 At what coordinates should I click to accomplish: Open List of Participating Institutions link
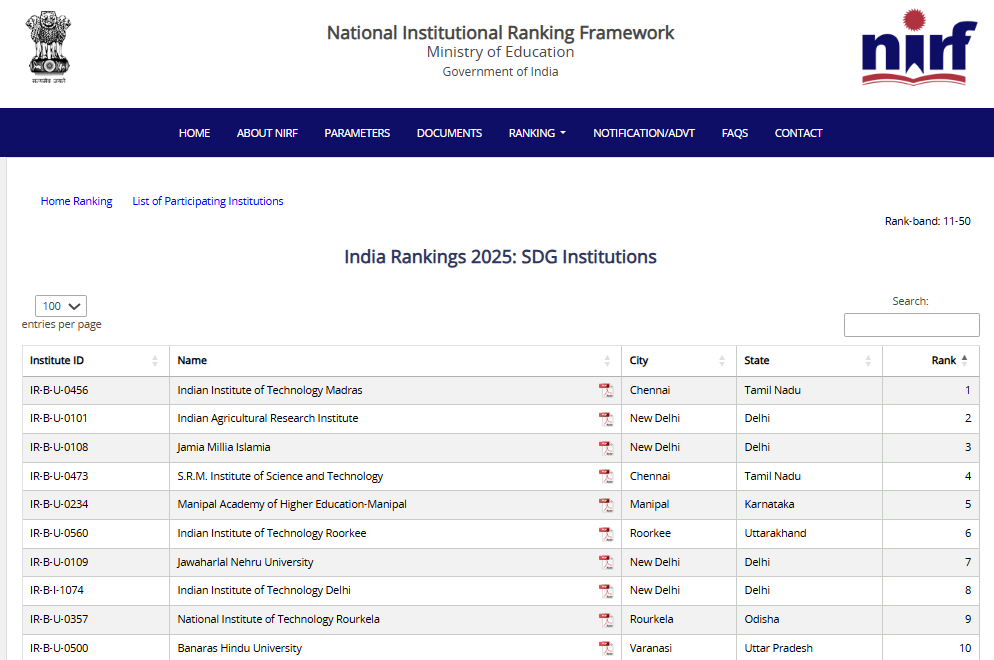click(x=208, y=201)
